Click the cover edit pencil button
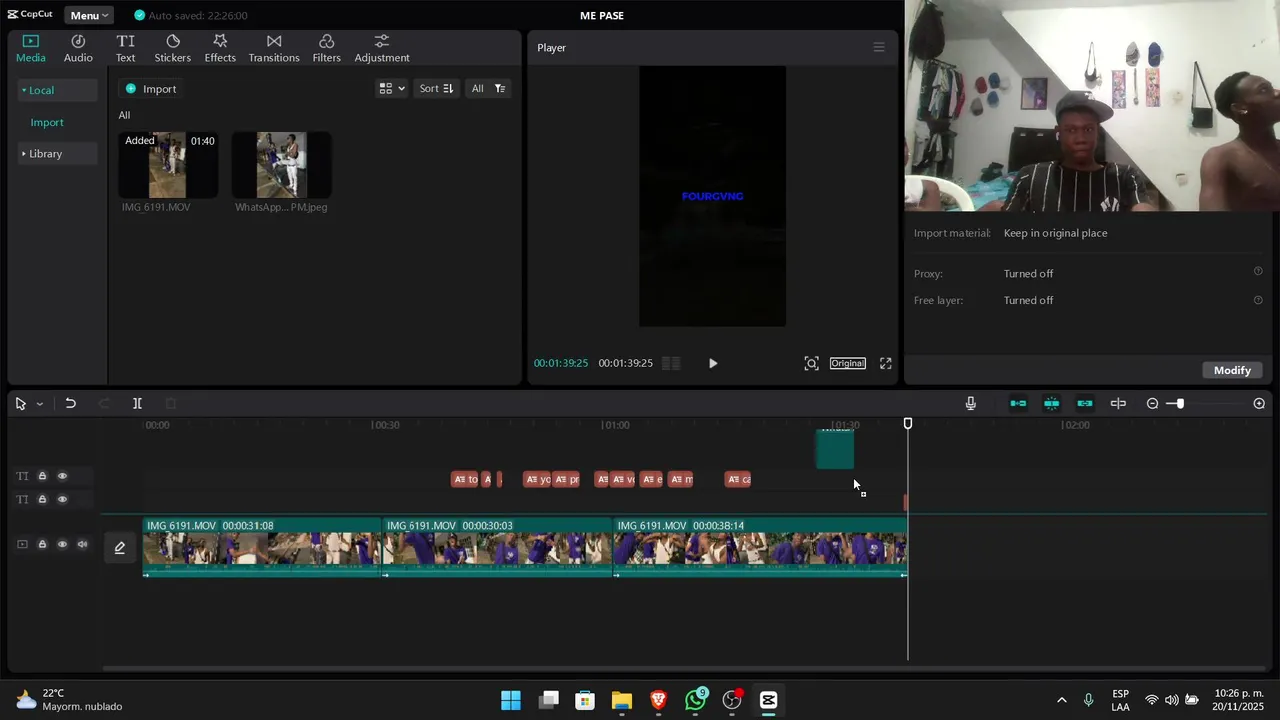The width and height of the screenshot is (1280, 720). coord(119,547)
